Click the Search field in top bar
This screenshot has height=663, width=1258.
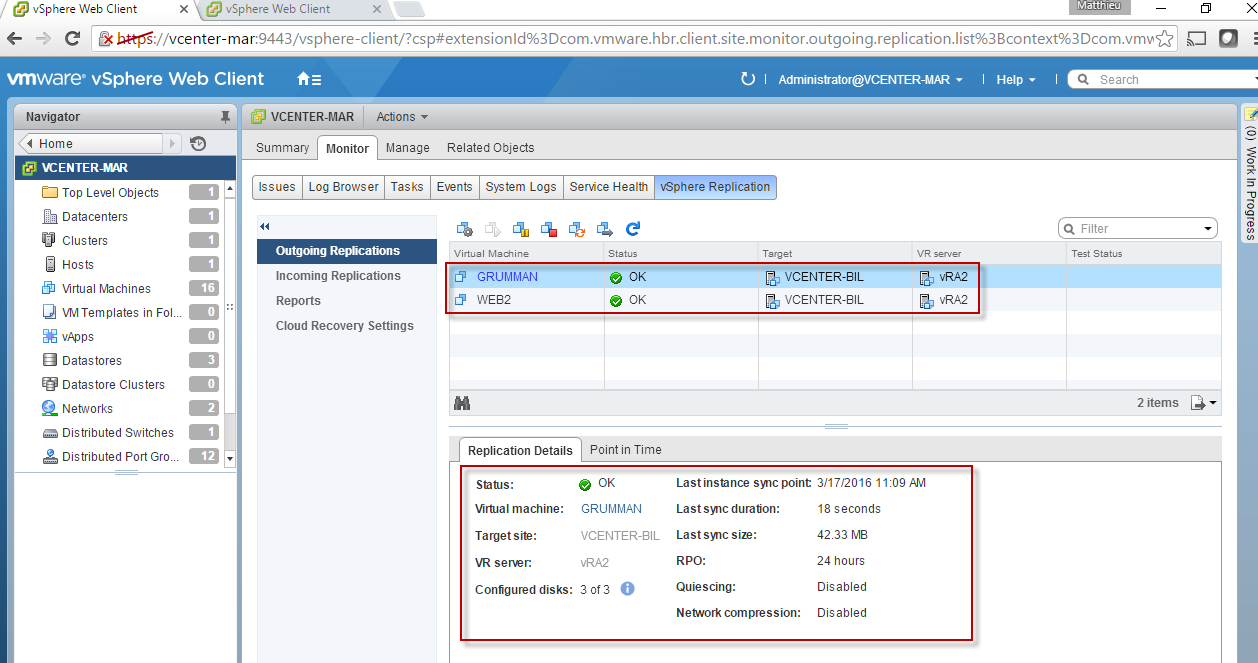coord(1165,79)
